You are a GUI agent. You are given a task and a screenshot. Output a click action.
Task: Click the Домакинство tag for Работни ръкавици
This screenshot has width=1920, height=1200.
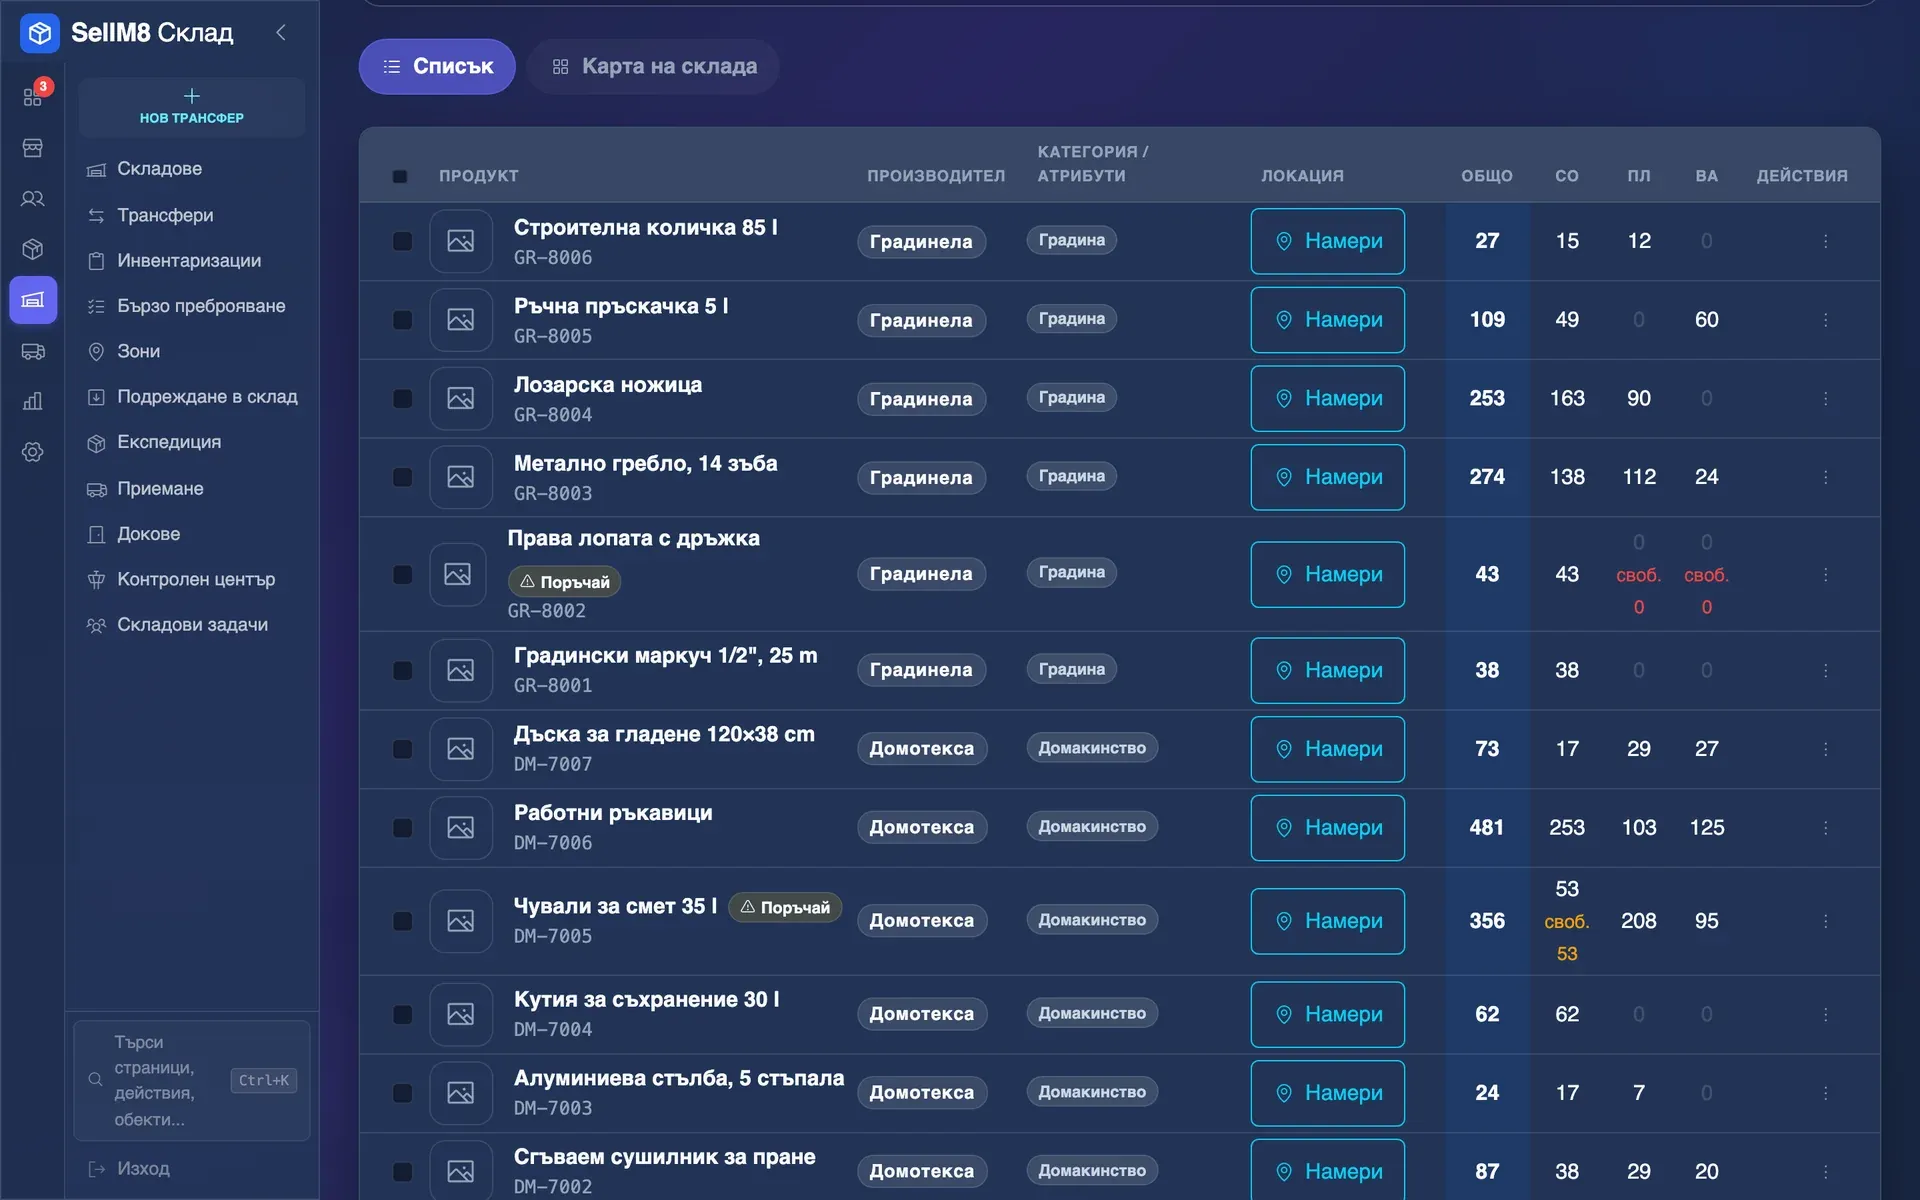1092,827
